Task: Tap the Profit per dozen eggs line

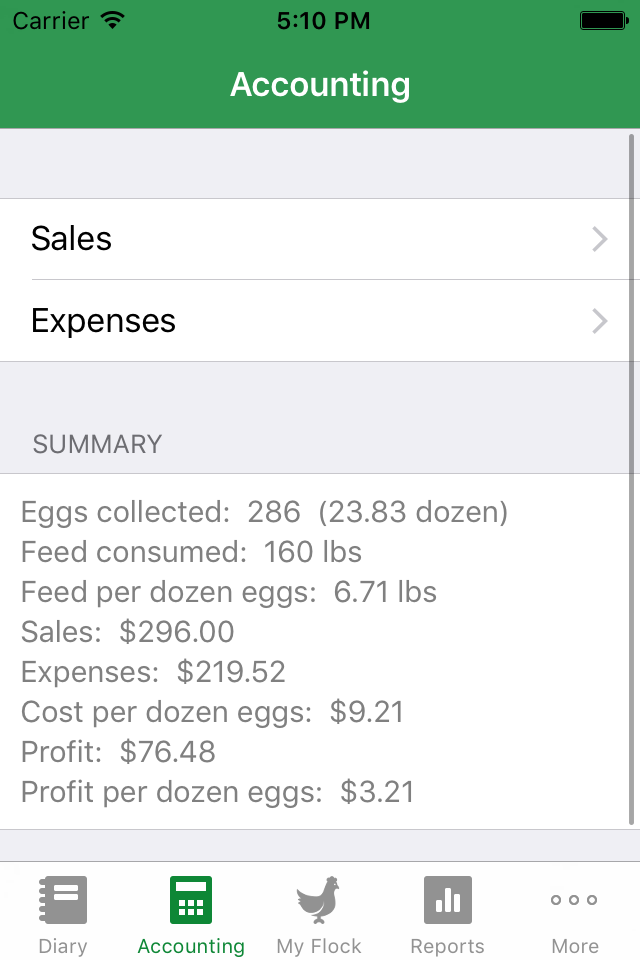Action: (x=217, y=792)
